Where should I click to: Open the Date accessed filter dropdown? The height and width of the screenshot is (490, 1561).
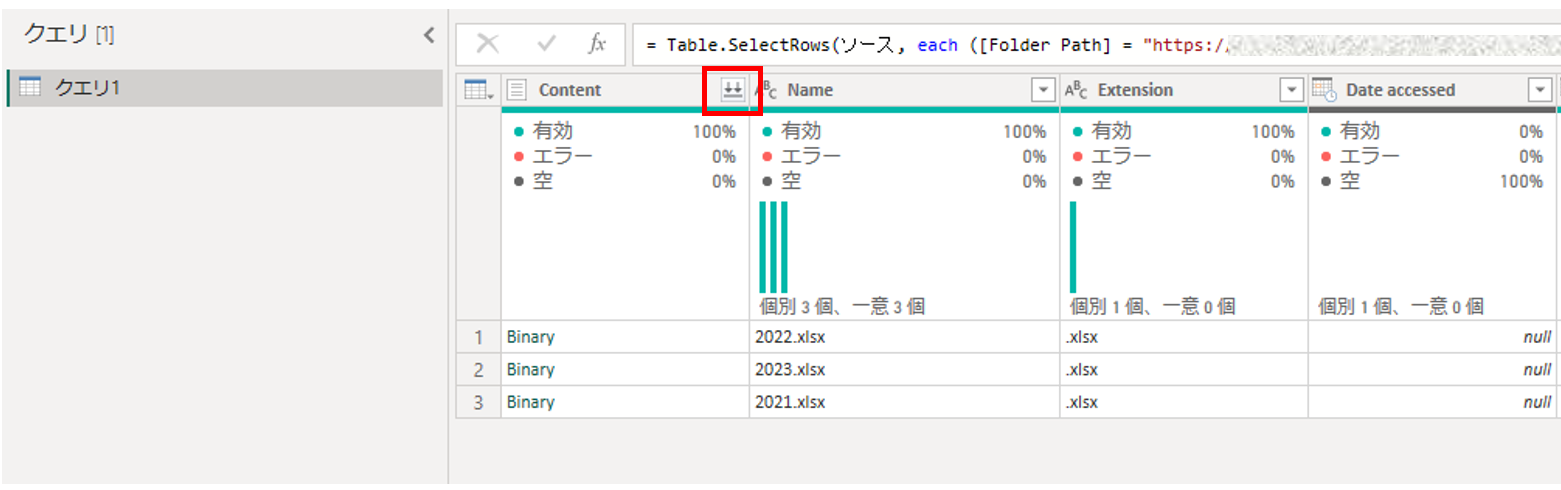pyautogui.click(x=1541, y=90)
